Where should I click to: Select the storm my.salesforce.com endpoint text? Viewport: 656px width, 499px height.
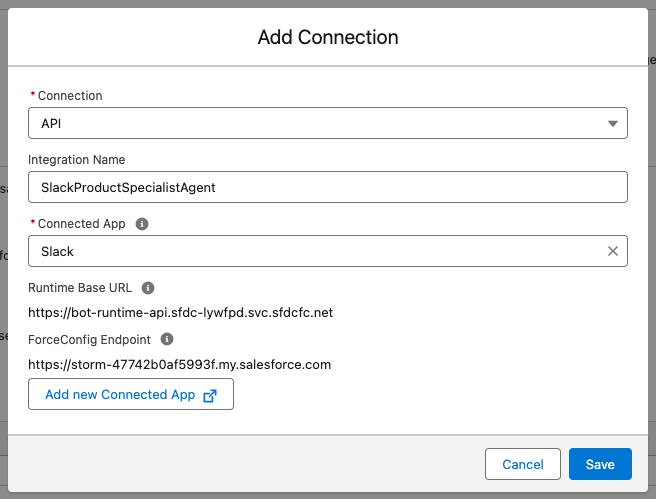[x=179, y=364]
